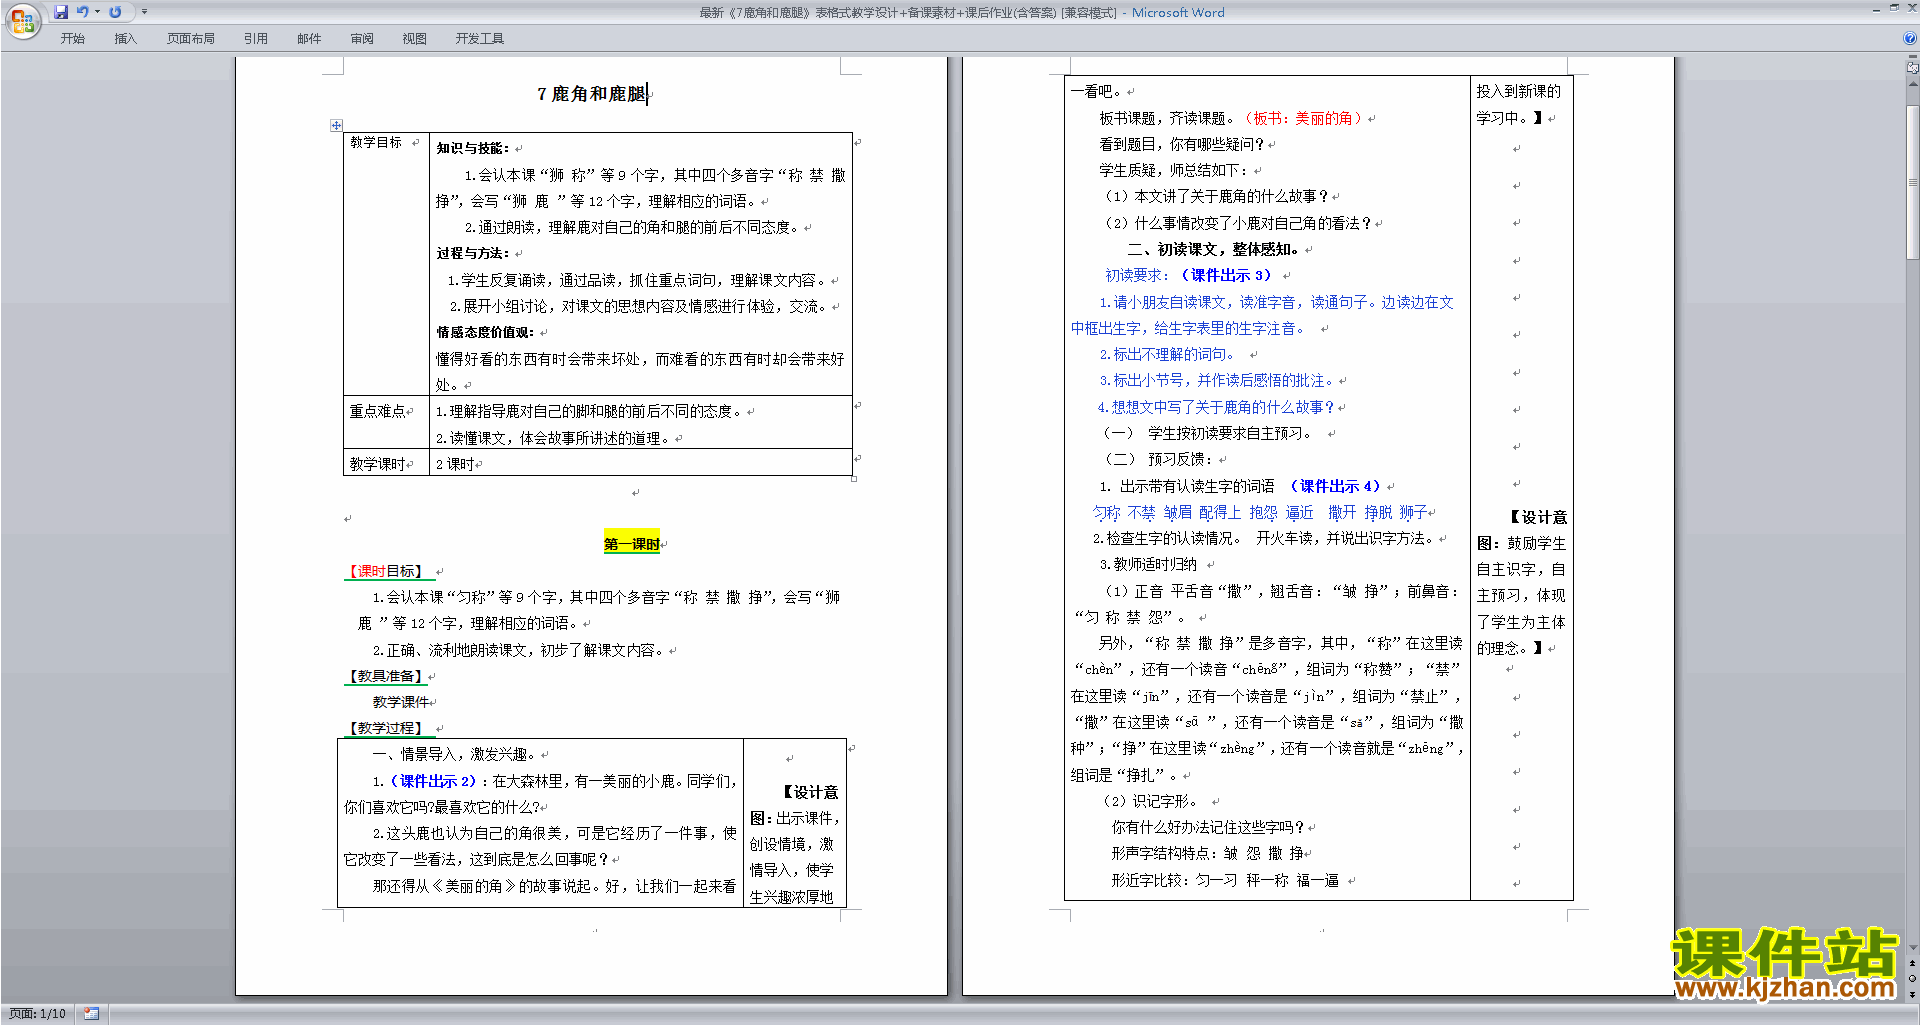
Task: Open Word Help with the question mark
Action: [x=1910, y=39]
